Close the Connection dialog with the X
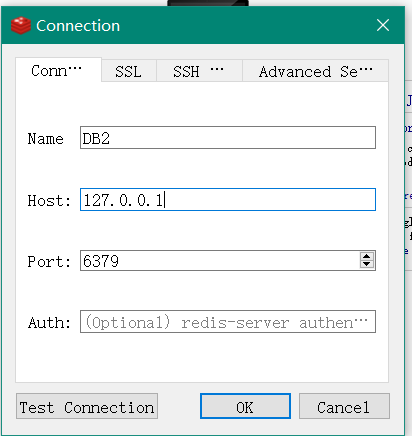Viewport: 412px width, 436px height. (x=383, y=25)
